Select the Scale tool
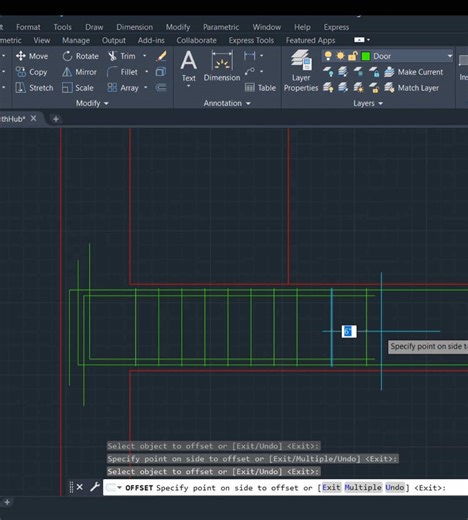 pos(78,88)
